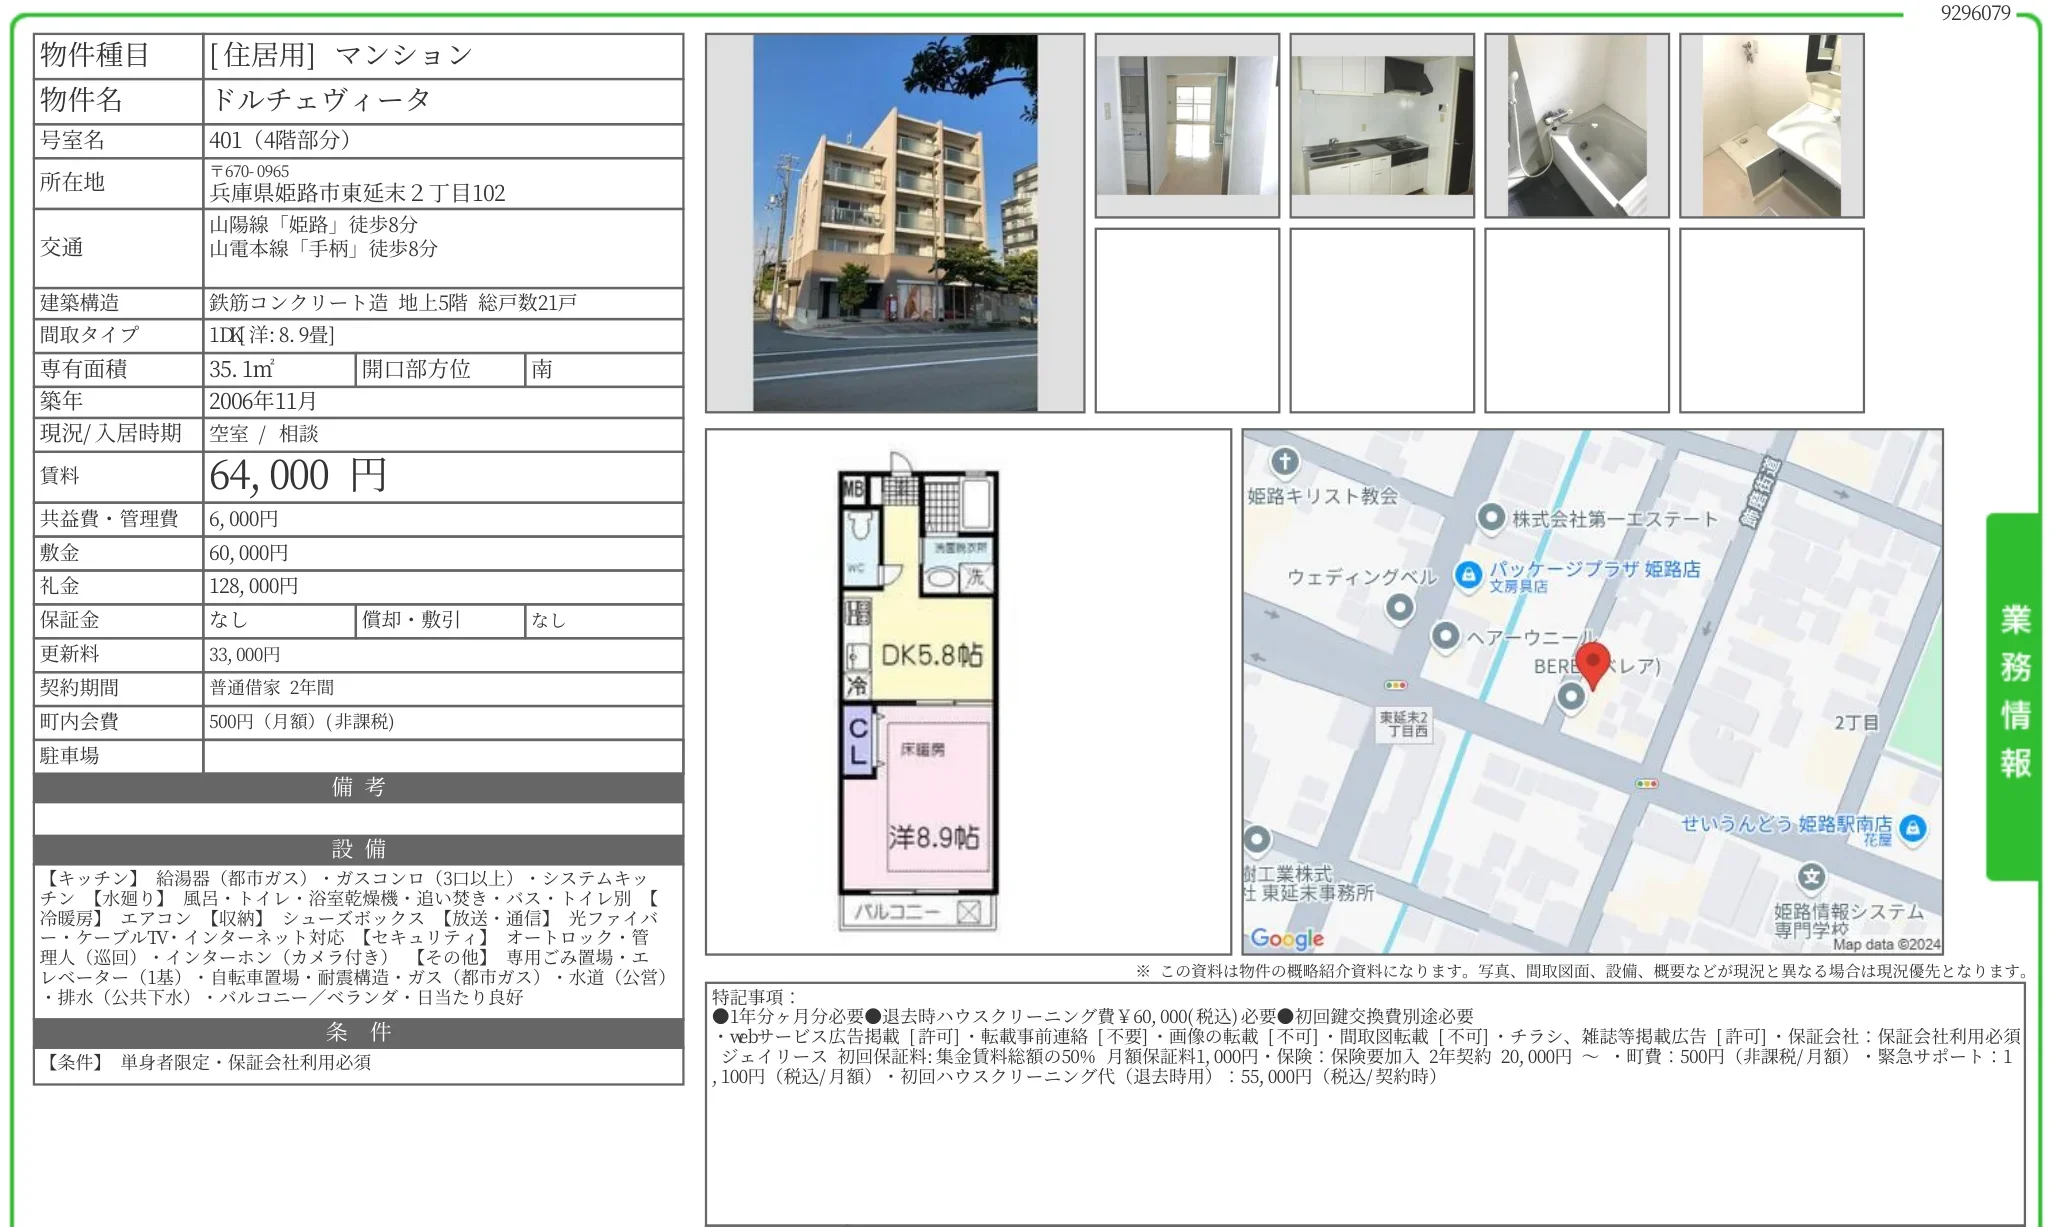Open the bathtub photo thumbnail

pos(1576,125)
